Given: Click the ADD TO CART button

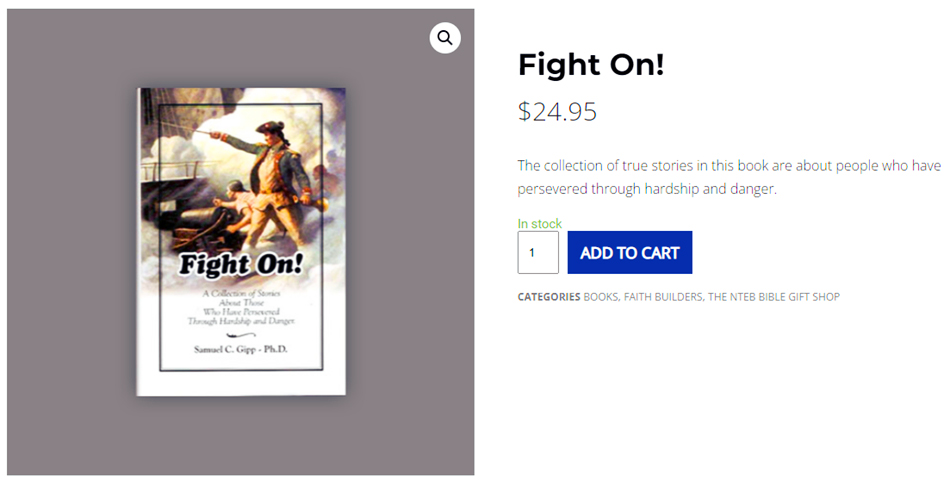Looking at the screenshot, I should [x=629, y=253].
